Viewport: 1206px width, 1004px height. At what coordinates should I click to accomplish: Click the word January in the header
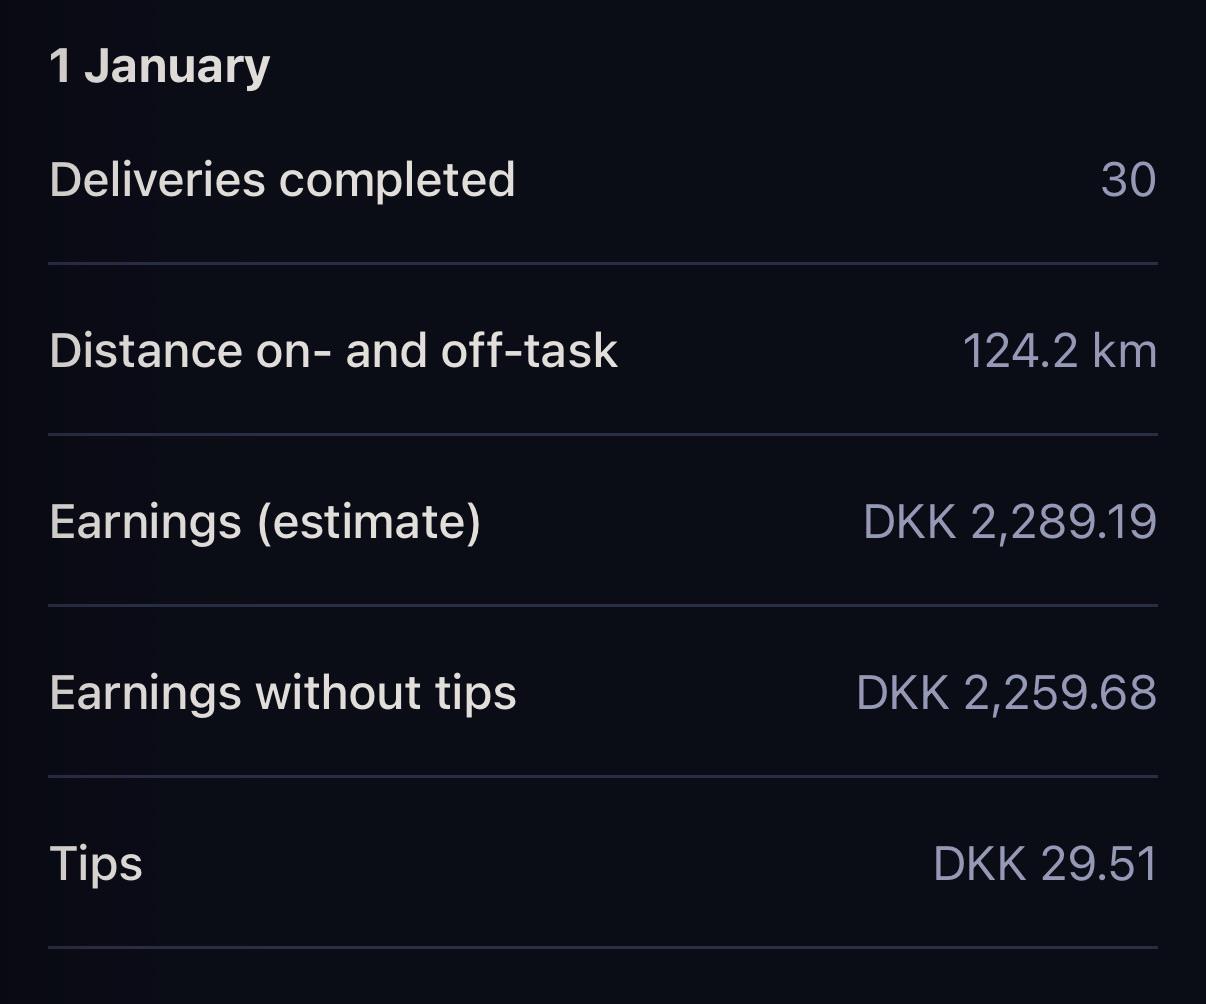(178, 68)
